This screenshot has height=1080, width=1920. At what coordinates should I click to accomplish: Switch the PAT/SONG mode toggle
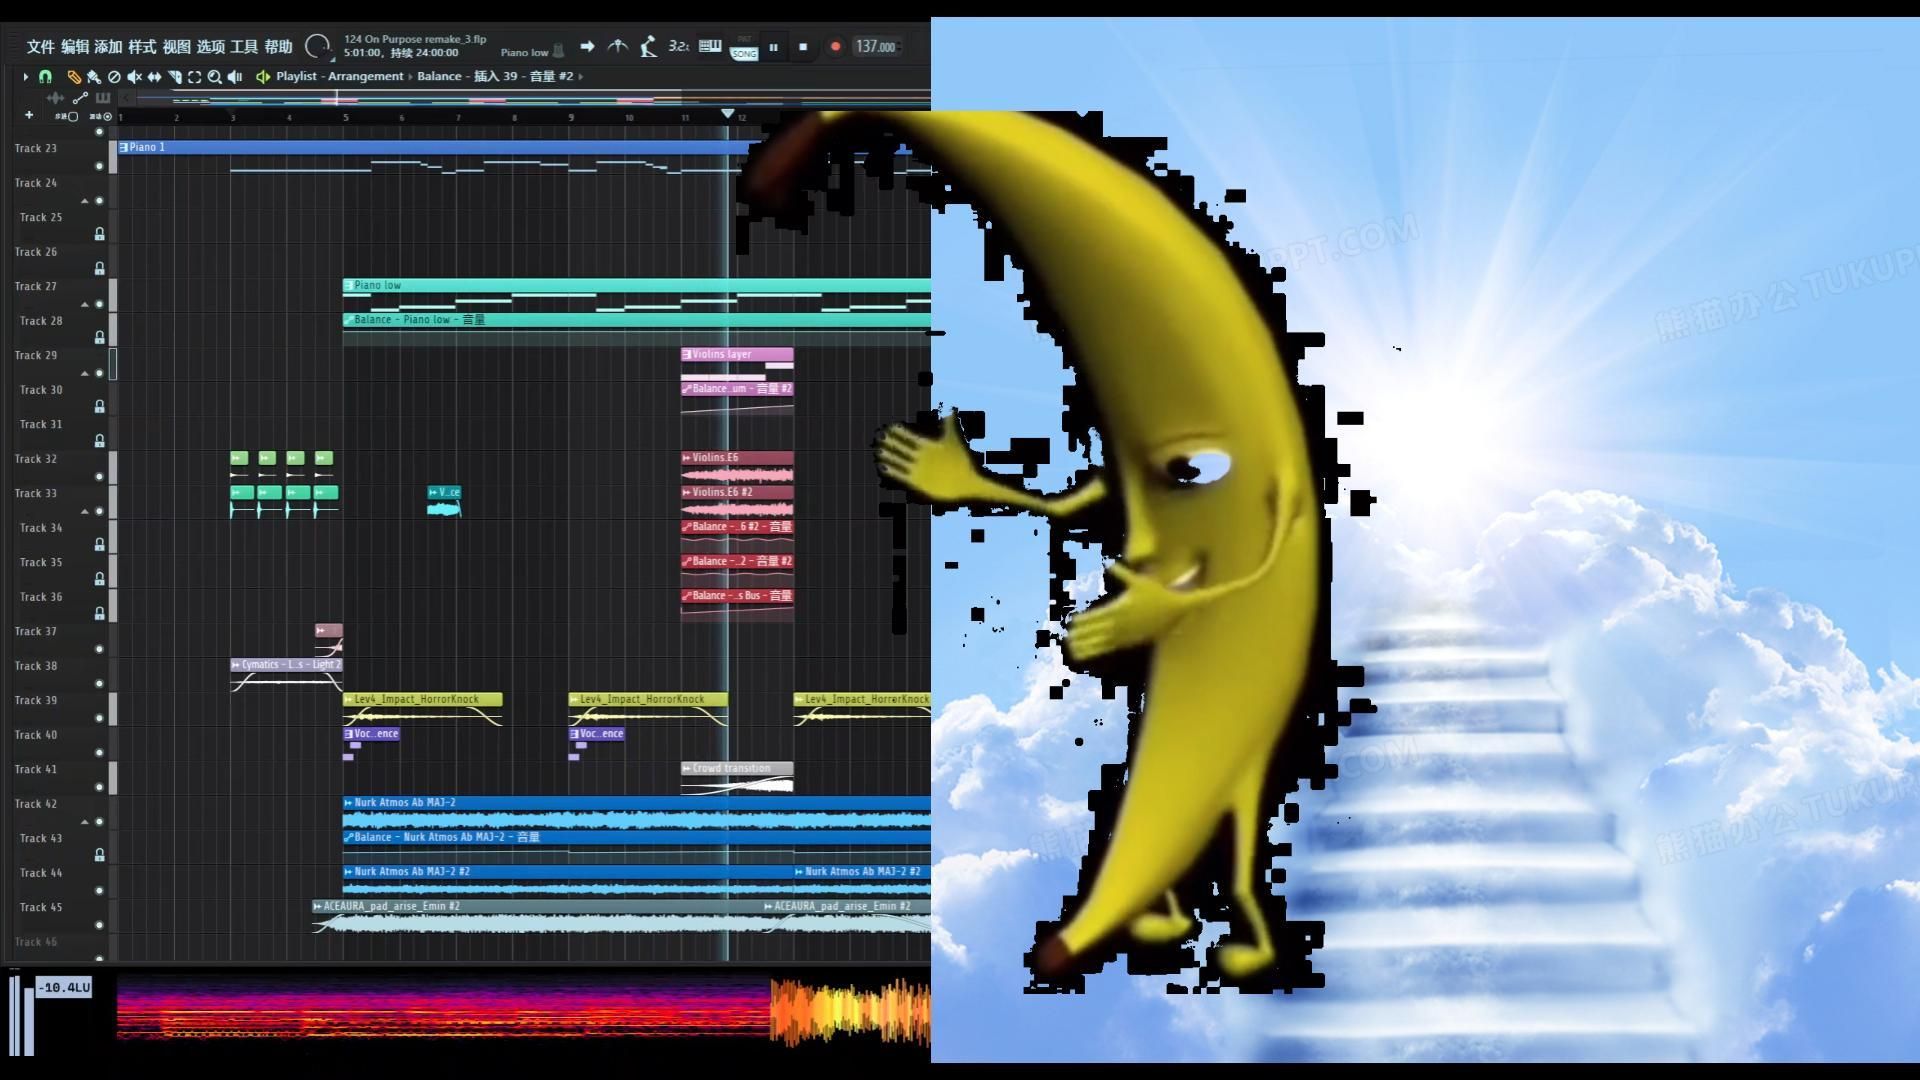(x=744, y=49)
